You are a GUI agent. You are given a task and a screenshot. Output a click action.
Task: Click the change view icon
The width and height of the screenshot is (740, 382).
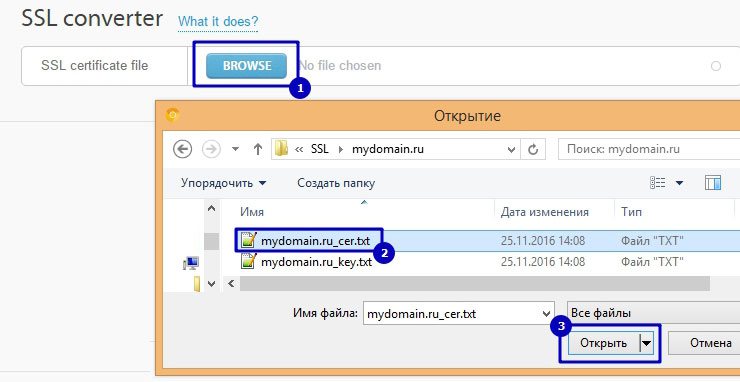pos(657,183)
